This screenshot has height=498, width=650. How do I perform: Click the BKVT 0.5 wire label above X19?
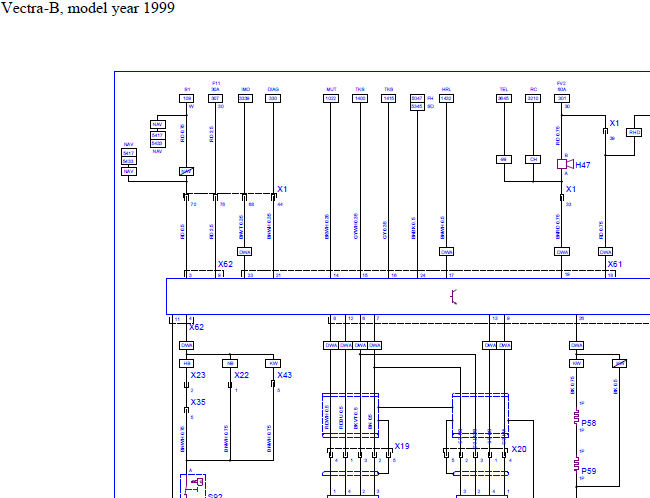coord(356,418)
